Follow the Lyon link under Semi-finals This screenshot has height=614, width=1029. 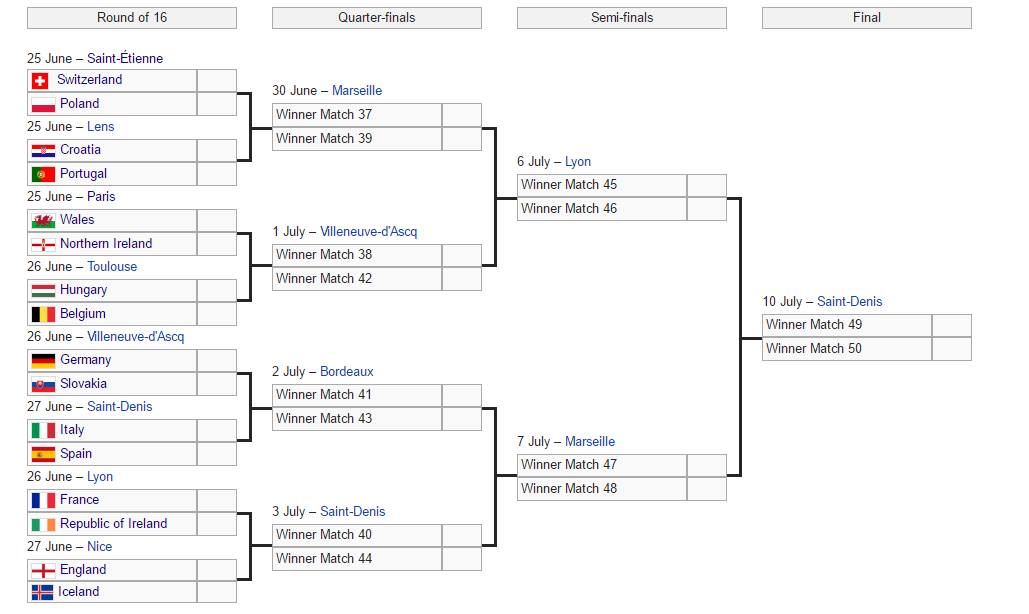578,162
